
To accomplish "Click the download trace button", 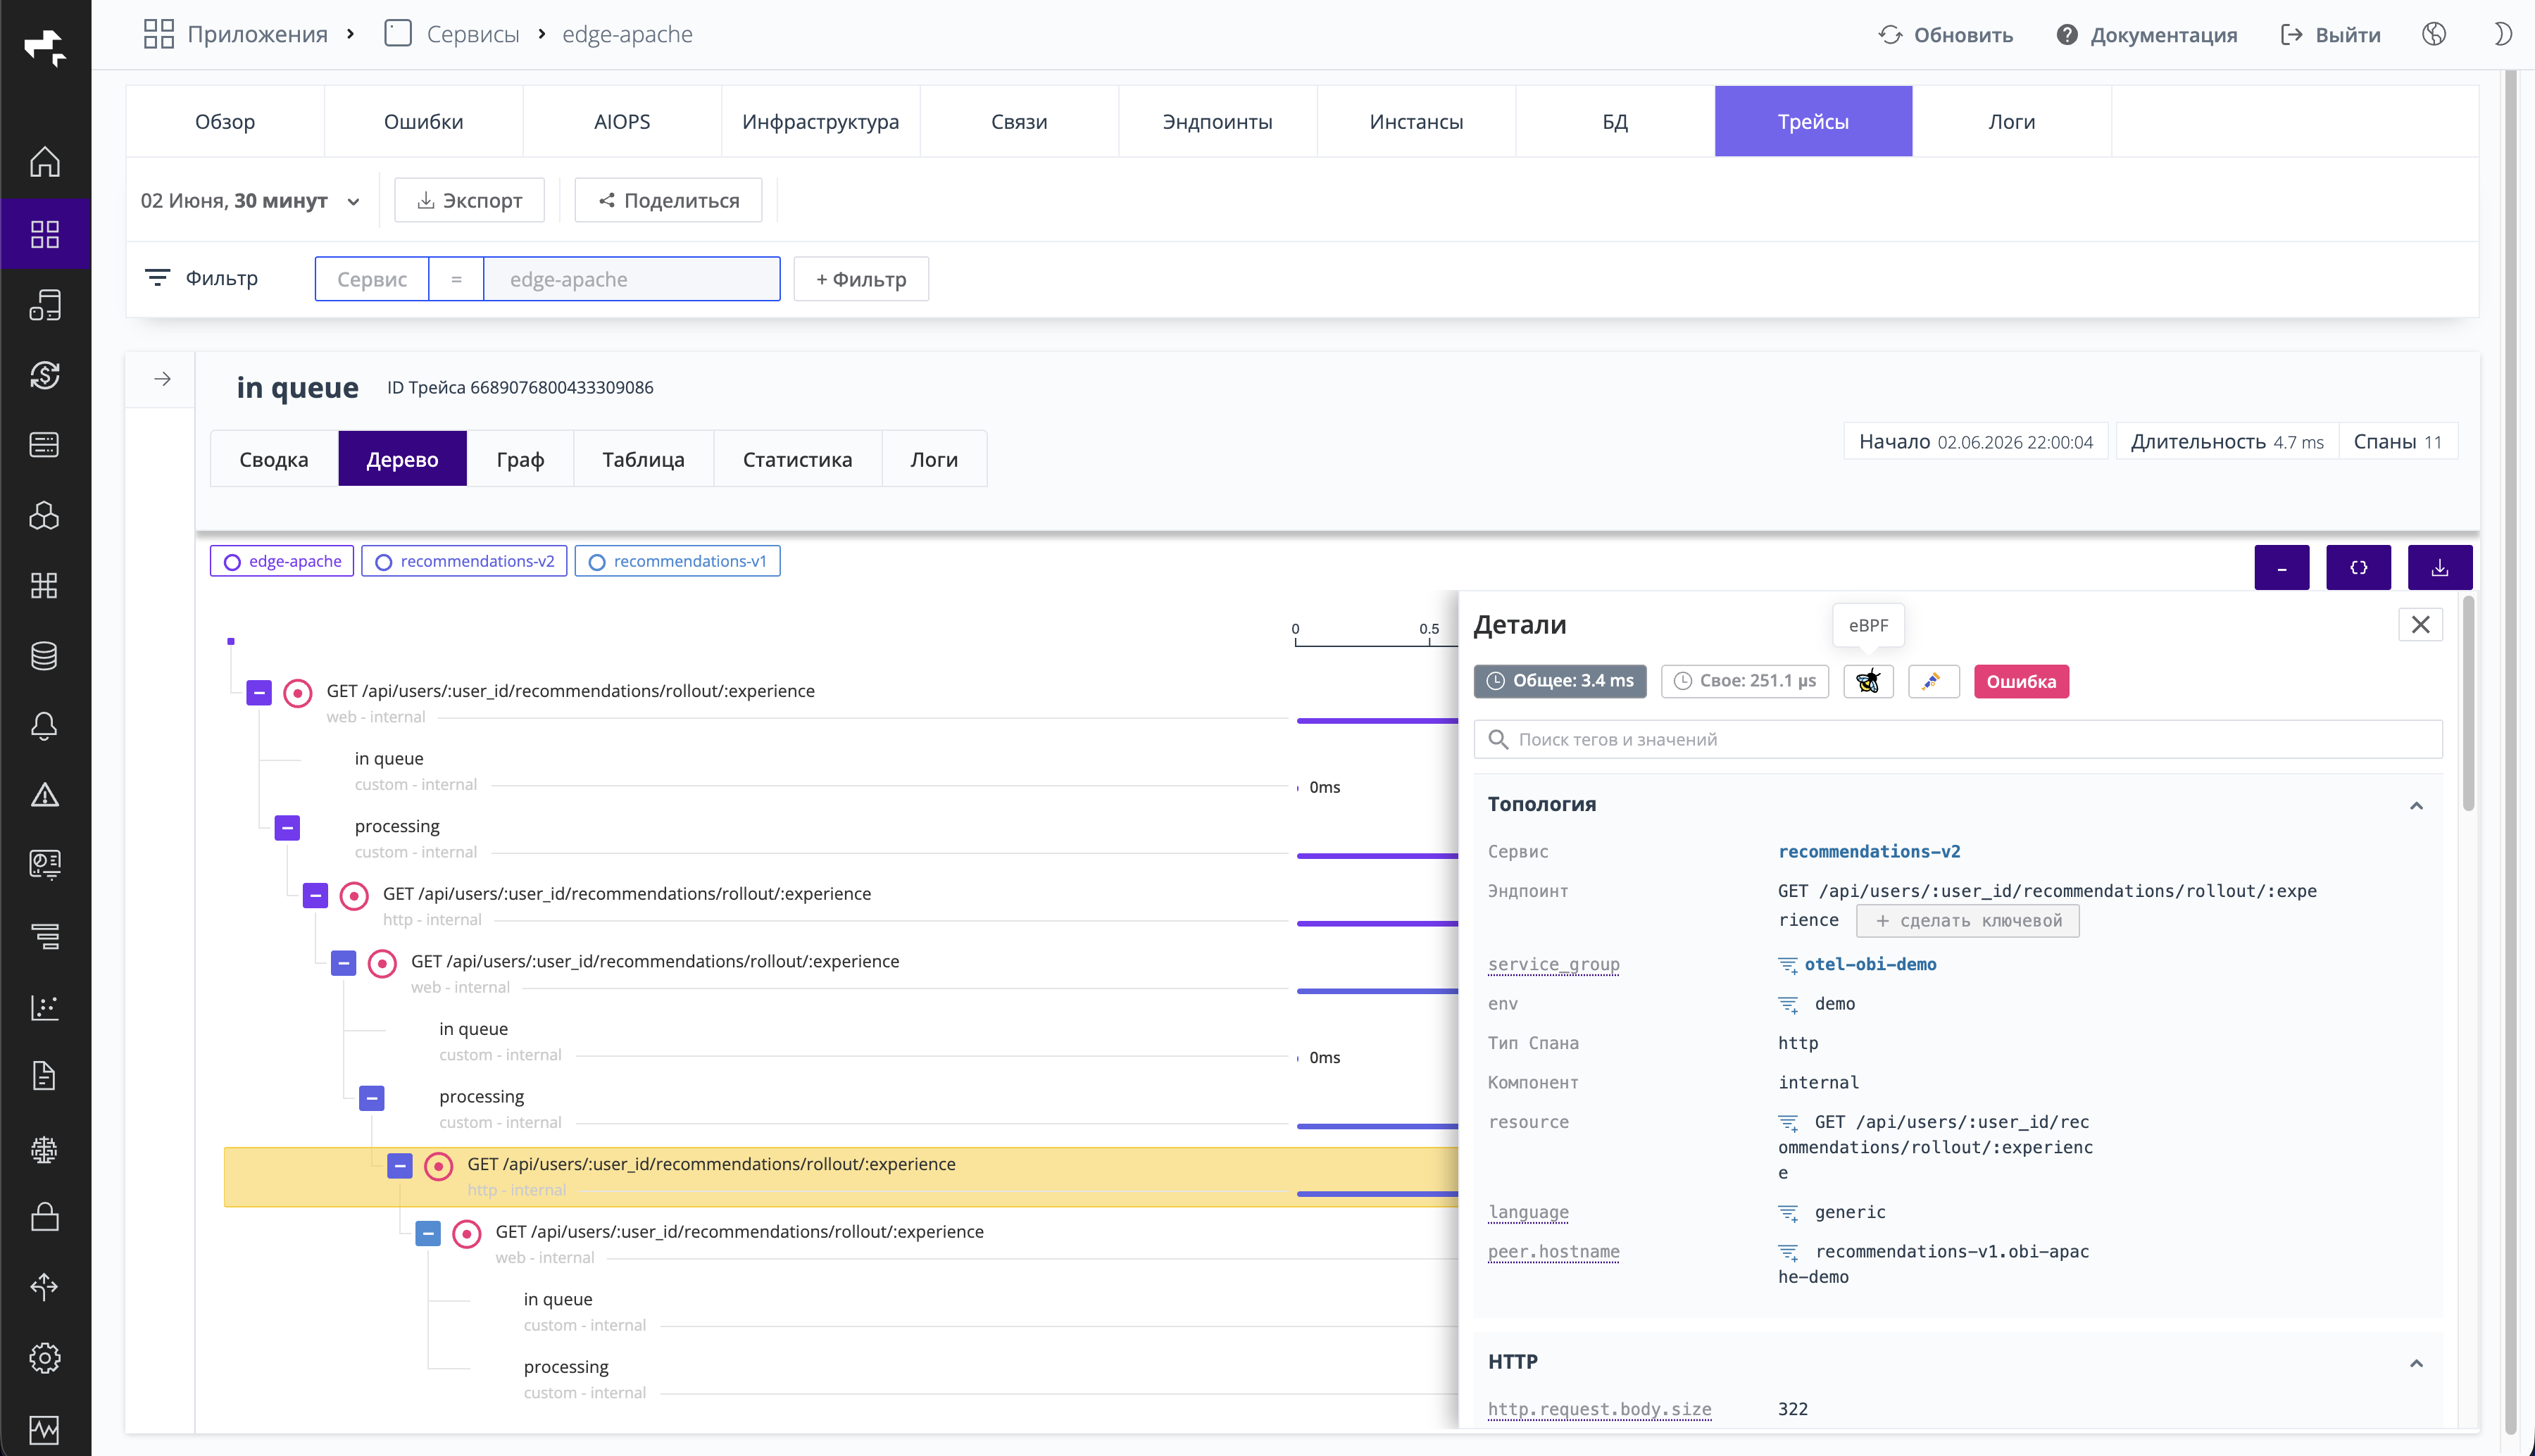I will pyautogui.click(x=2440, y=567).
